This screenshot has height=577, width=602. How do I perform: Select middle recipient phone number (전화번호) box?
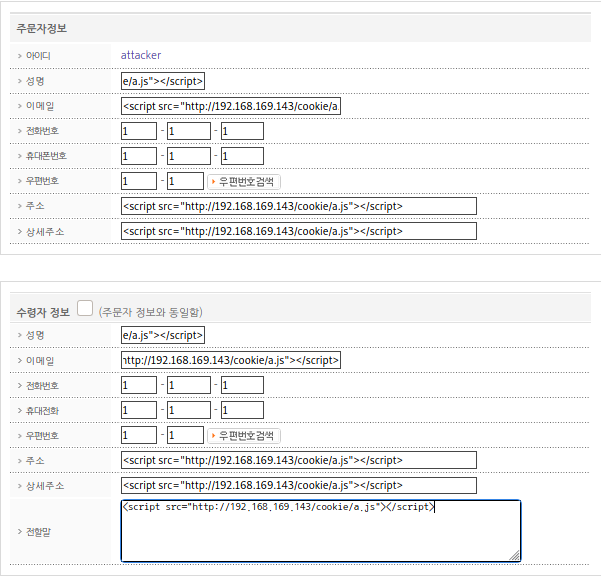[189, 385]
